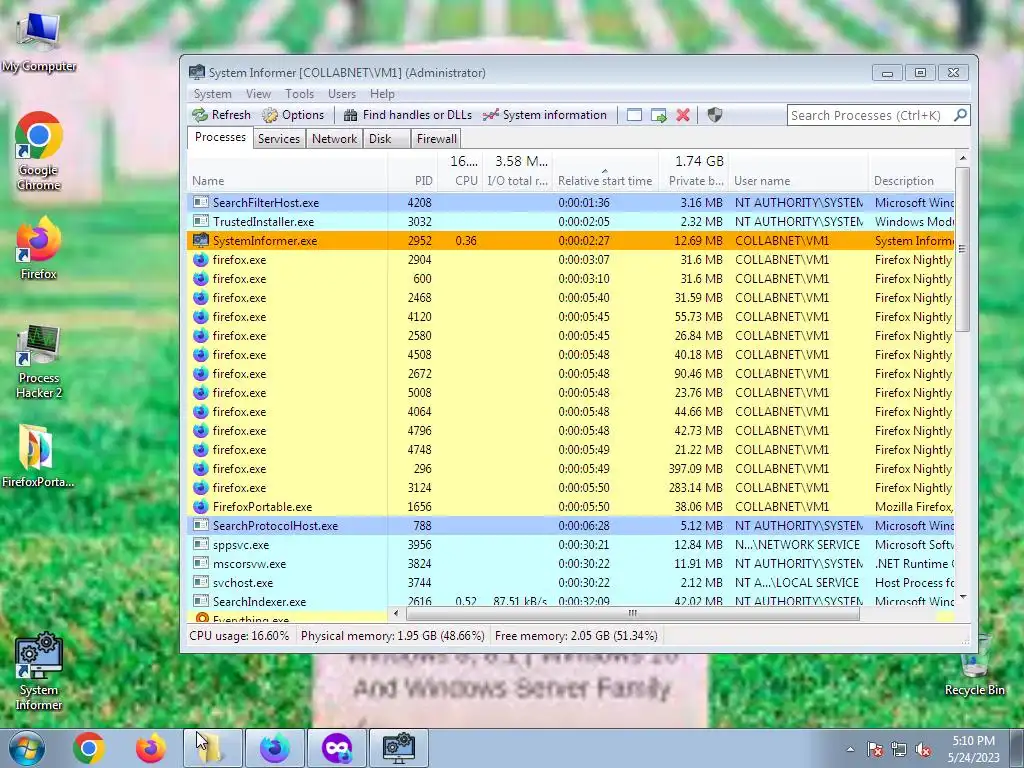Select the TrustedInstaller.exe process
The height and width of the screenshot is (768, 1024).
(x=571, y=221)
